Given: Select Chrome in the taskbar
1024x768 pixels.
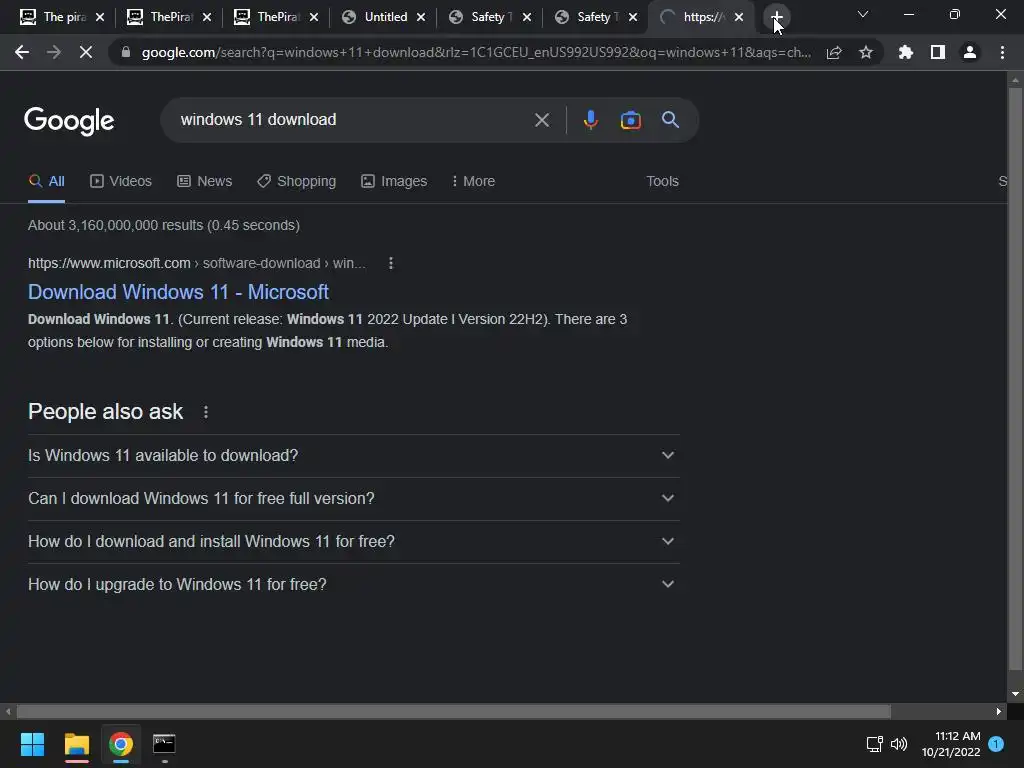Looking at the screenshot, I should [x=121, y=744].
